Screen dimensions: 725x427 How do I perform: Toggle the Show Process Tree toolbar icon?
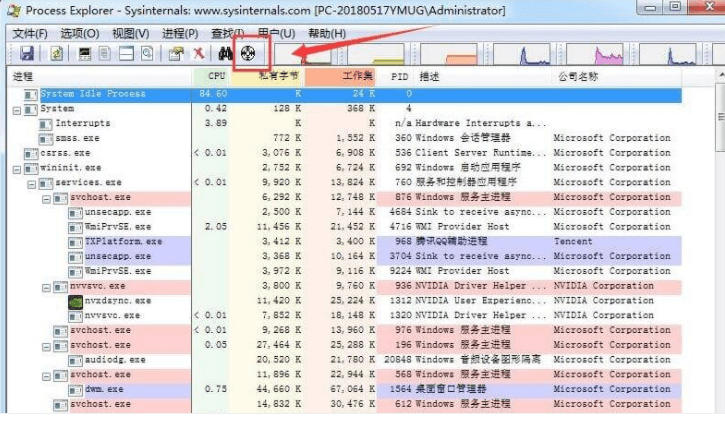click(105, 54)
